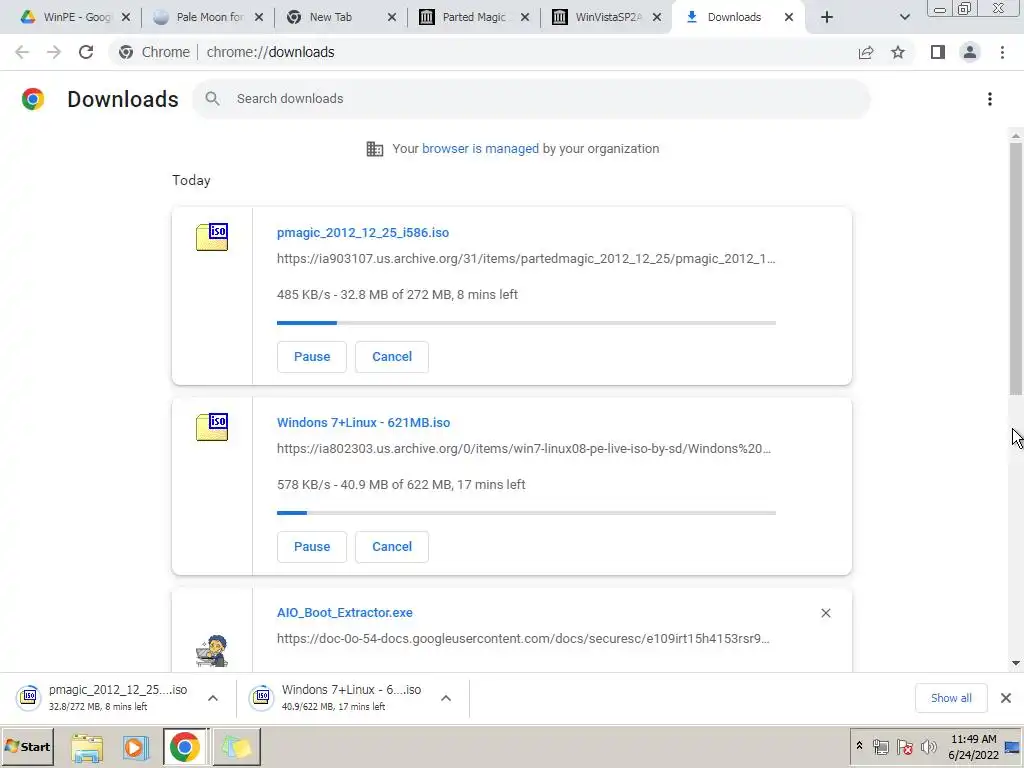Click the browser forward arrow
The height and width of the screenshot is (768, 1024).
54,52
